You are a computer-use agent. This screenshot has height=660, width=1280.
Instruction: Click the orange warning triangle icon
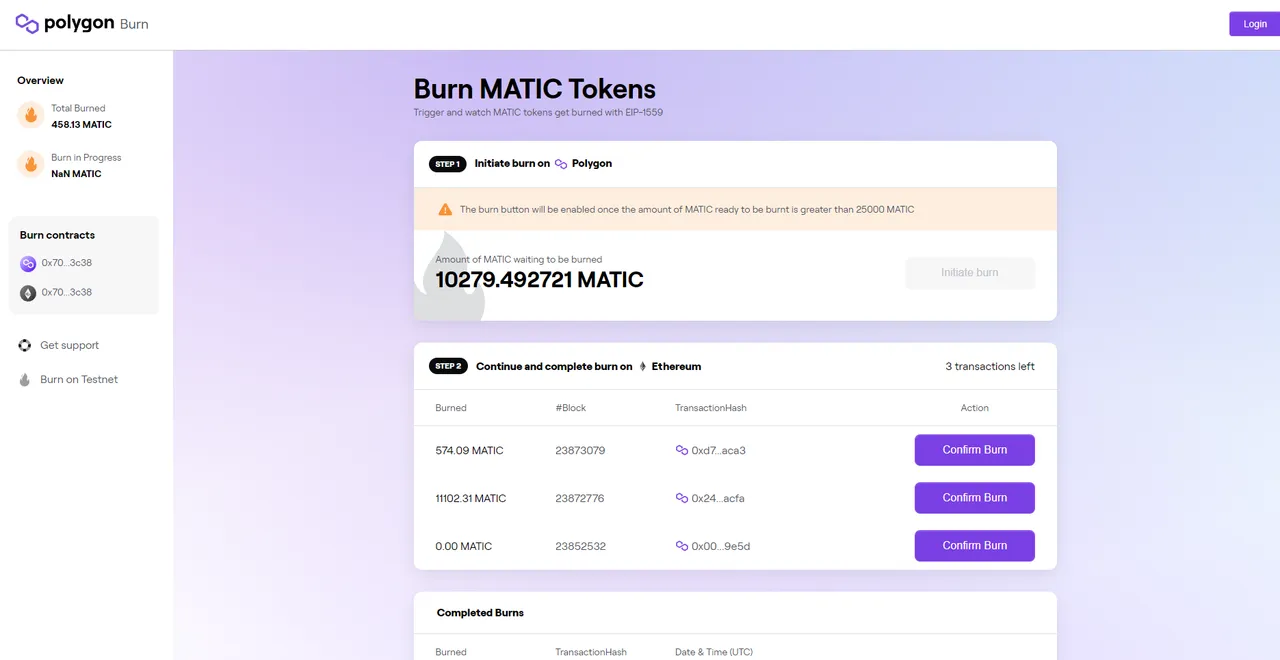(445, 209)
